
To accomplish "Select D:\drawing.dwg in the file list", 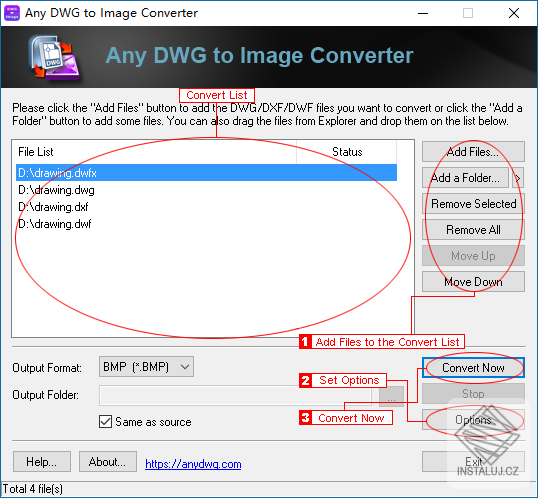I will point(206,190).
